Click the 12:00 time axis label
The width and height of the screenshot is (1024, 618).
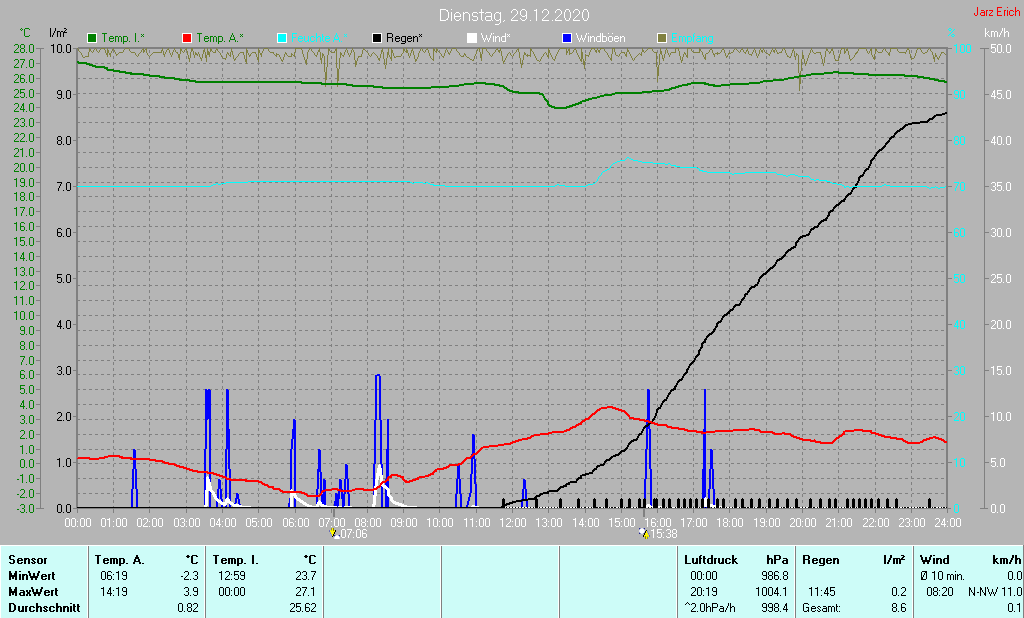(513, 523)
